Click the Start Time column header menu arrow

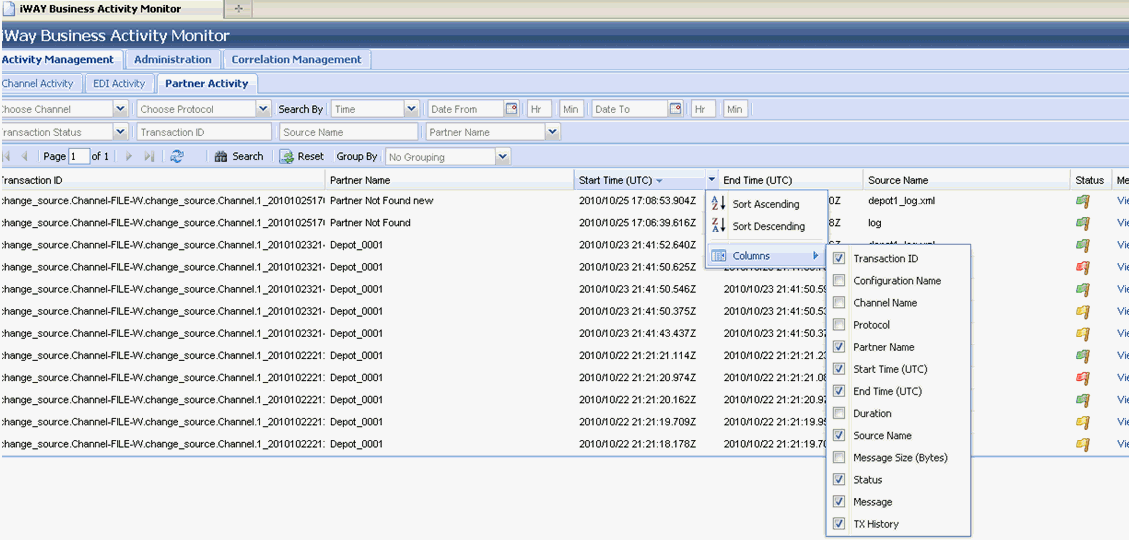coord(711,180)
